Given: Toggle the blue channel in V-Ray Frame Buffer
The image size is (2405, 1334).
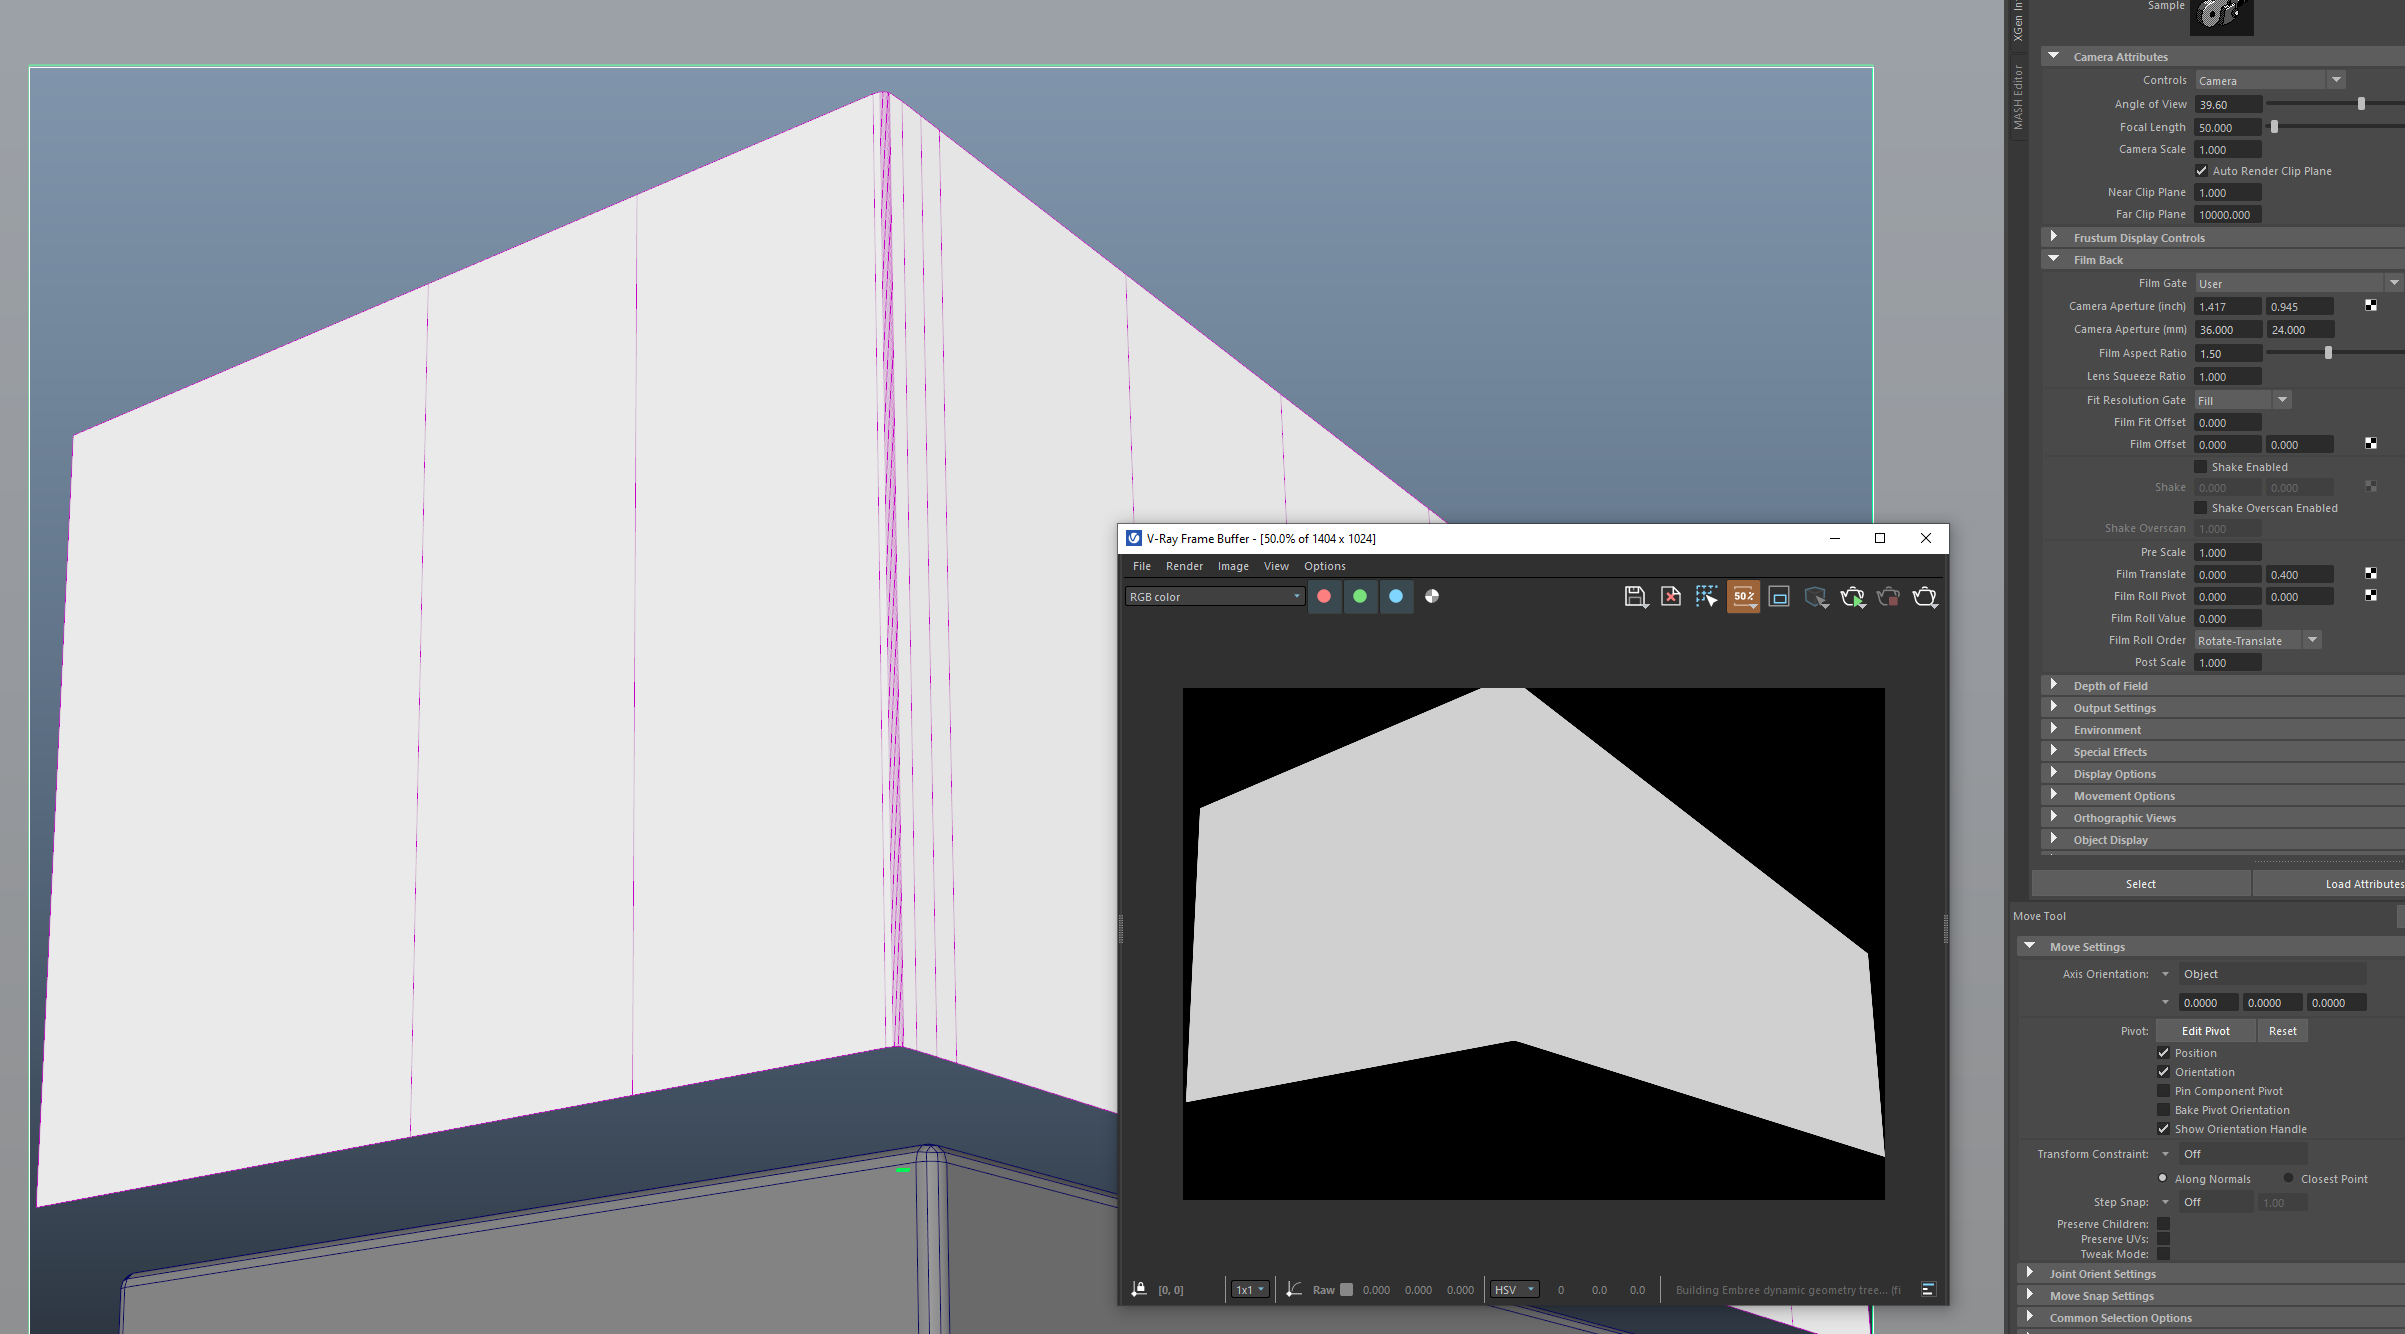Looking at the screenshot, I should point(1396,596).
